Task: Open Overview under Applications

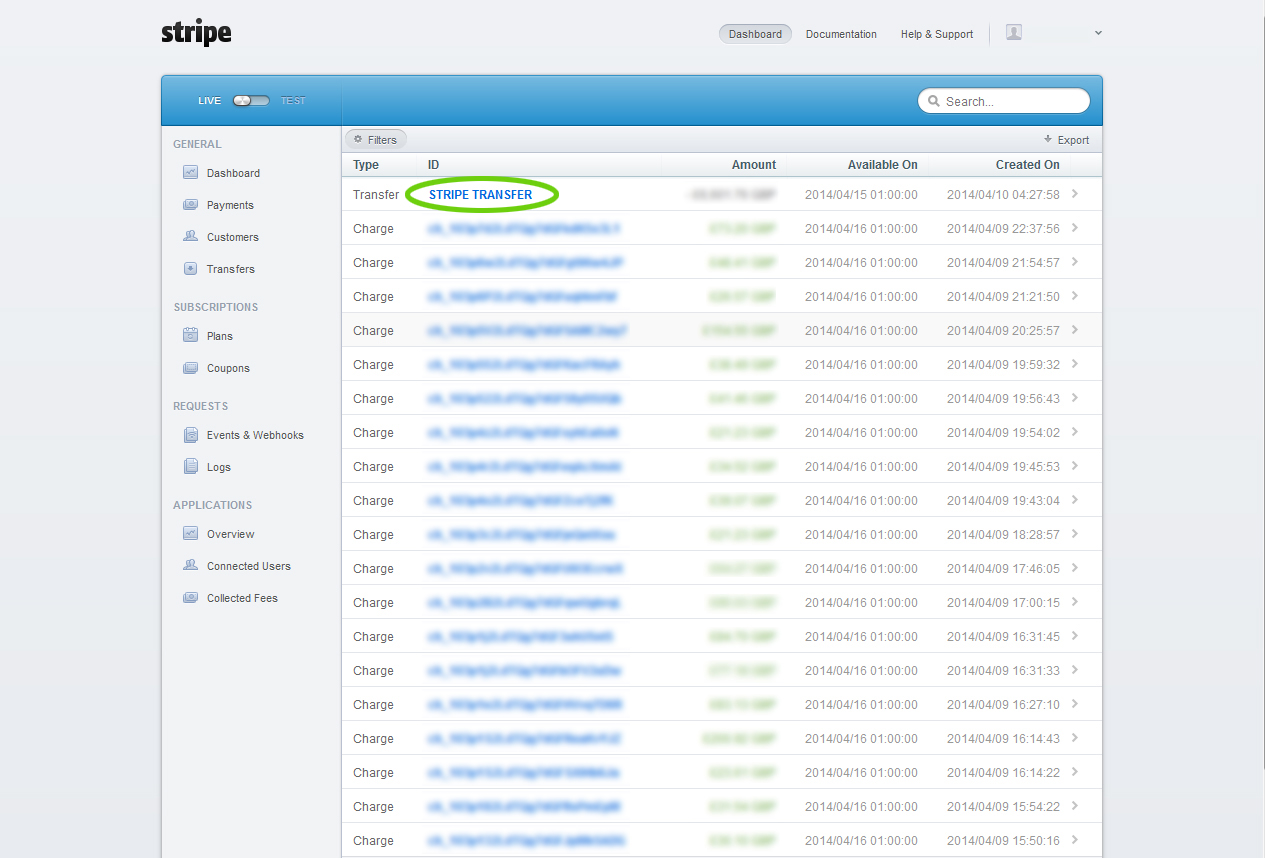Action: pyautogui.click(x=231, y=534)
